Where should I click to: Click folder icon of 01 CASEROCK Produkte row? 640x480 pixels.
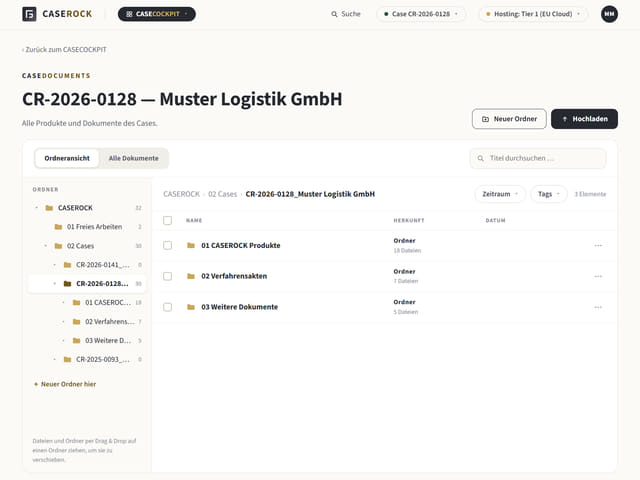tap(191, 245)
